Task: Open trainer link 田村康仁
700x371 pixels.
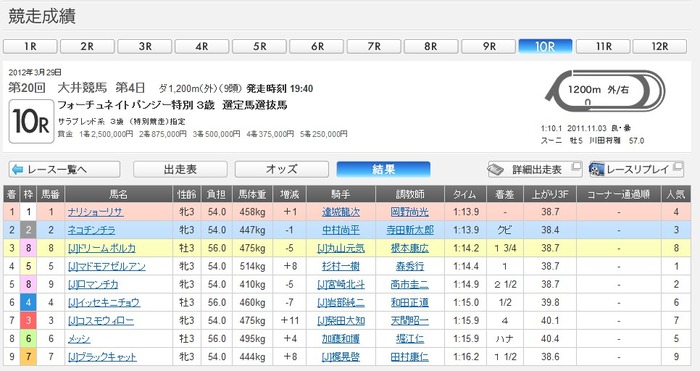Action: pyautogui.click(x=409, y=357)
